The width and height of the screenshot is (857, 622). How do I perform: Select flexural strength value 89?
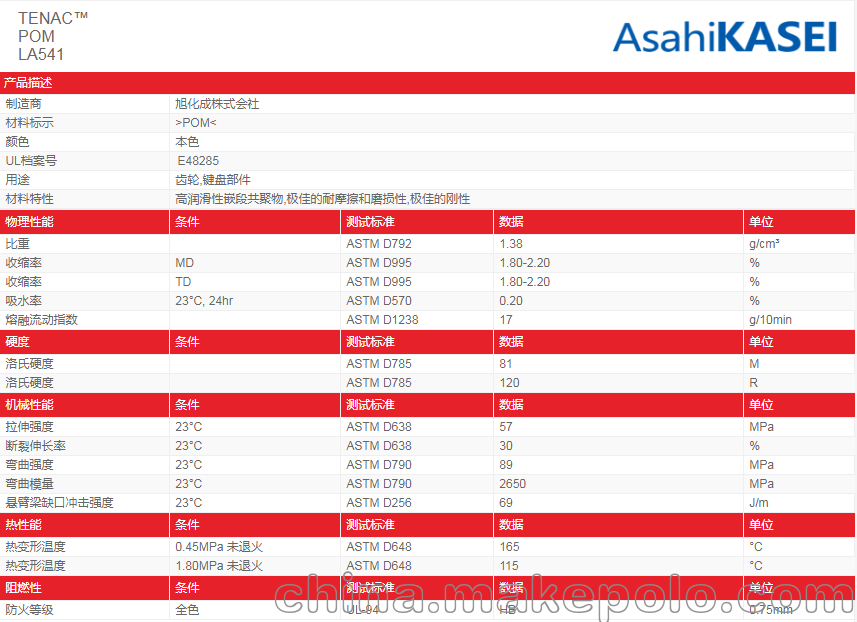click(506, 465)
